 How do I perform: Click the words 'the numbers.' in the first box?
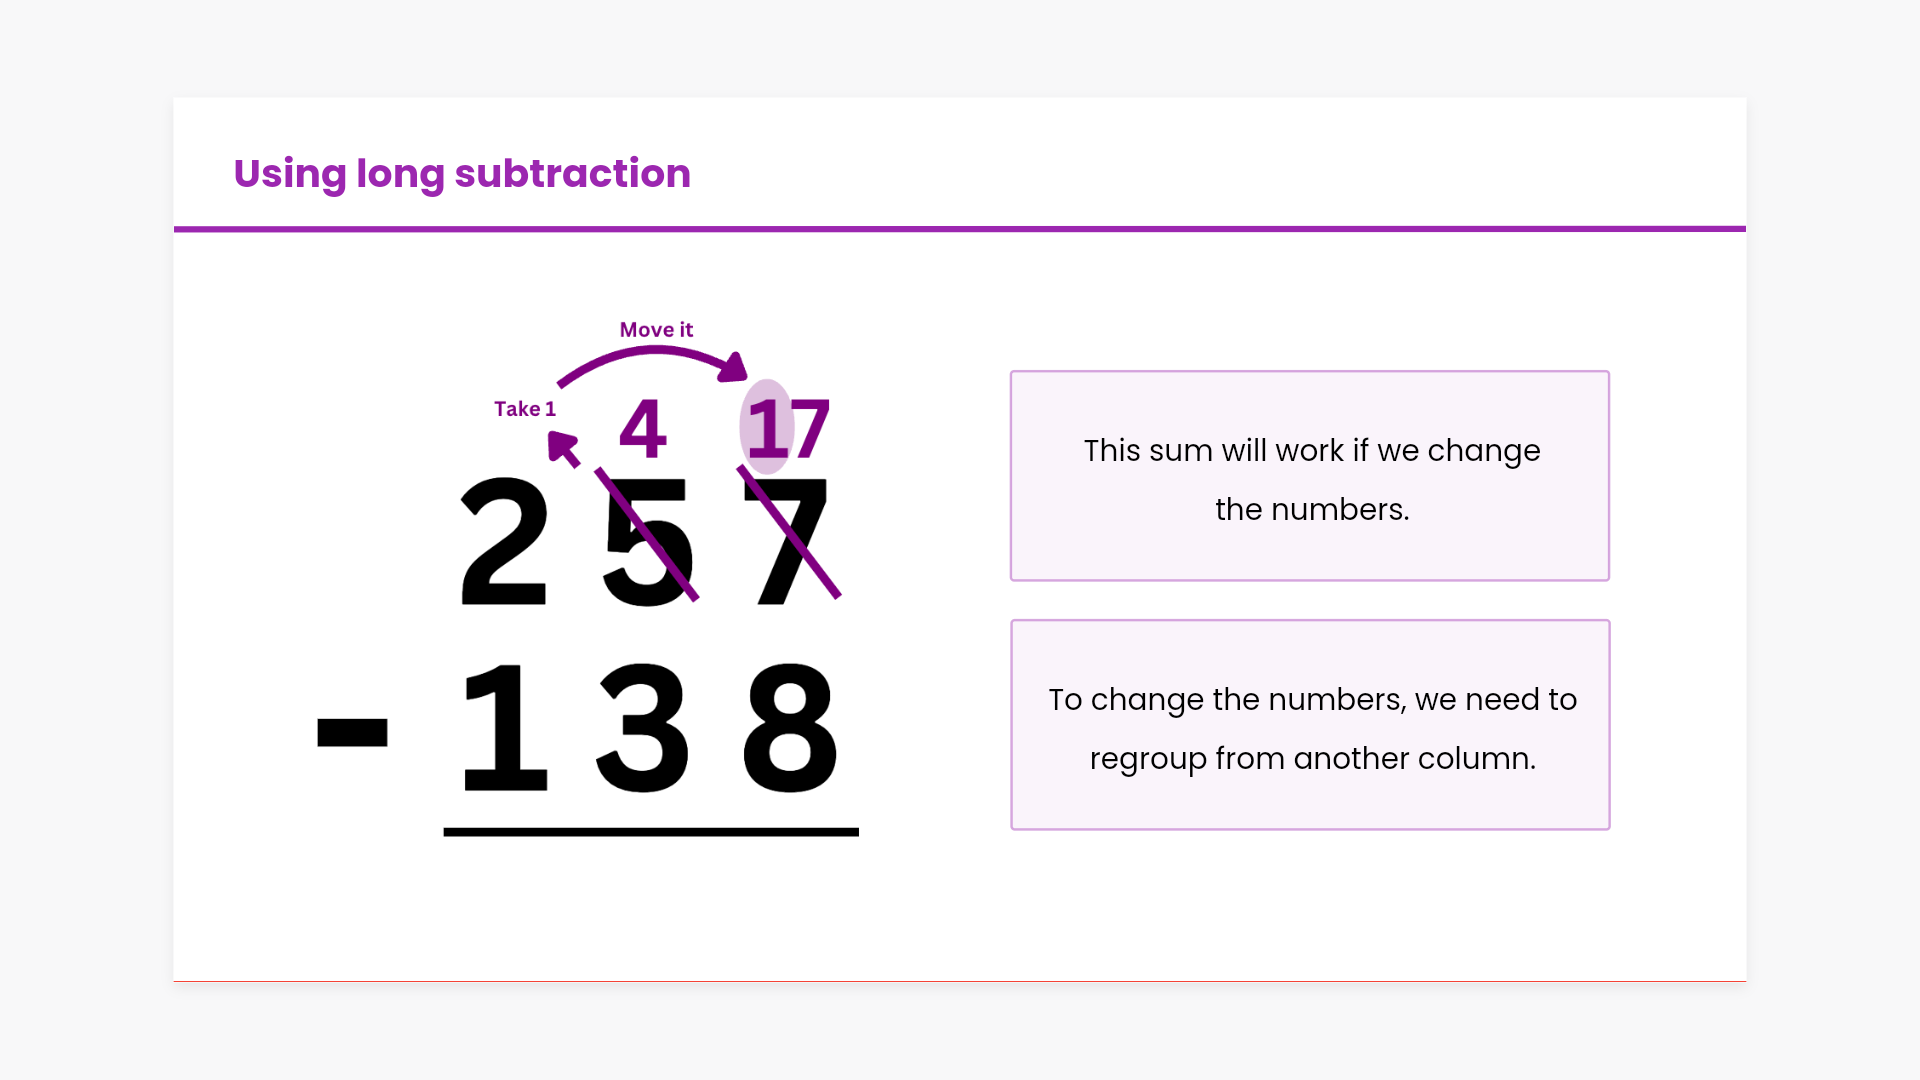(1312, 510)
